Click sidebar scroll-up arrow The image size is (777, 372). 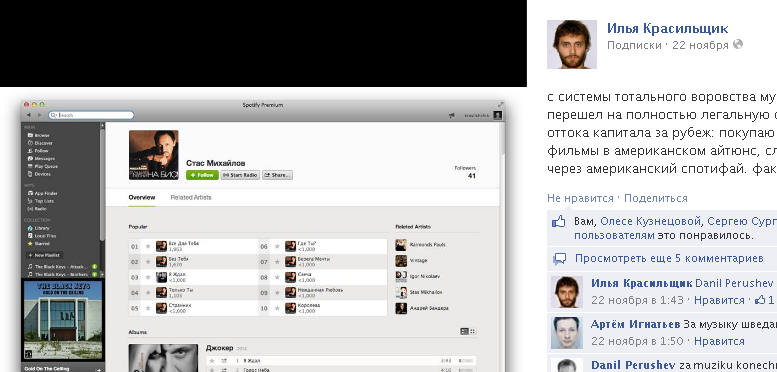tap(103, 126)
